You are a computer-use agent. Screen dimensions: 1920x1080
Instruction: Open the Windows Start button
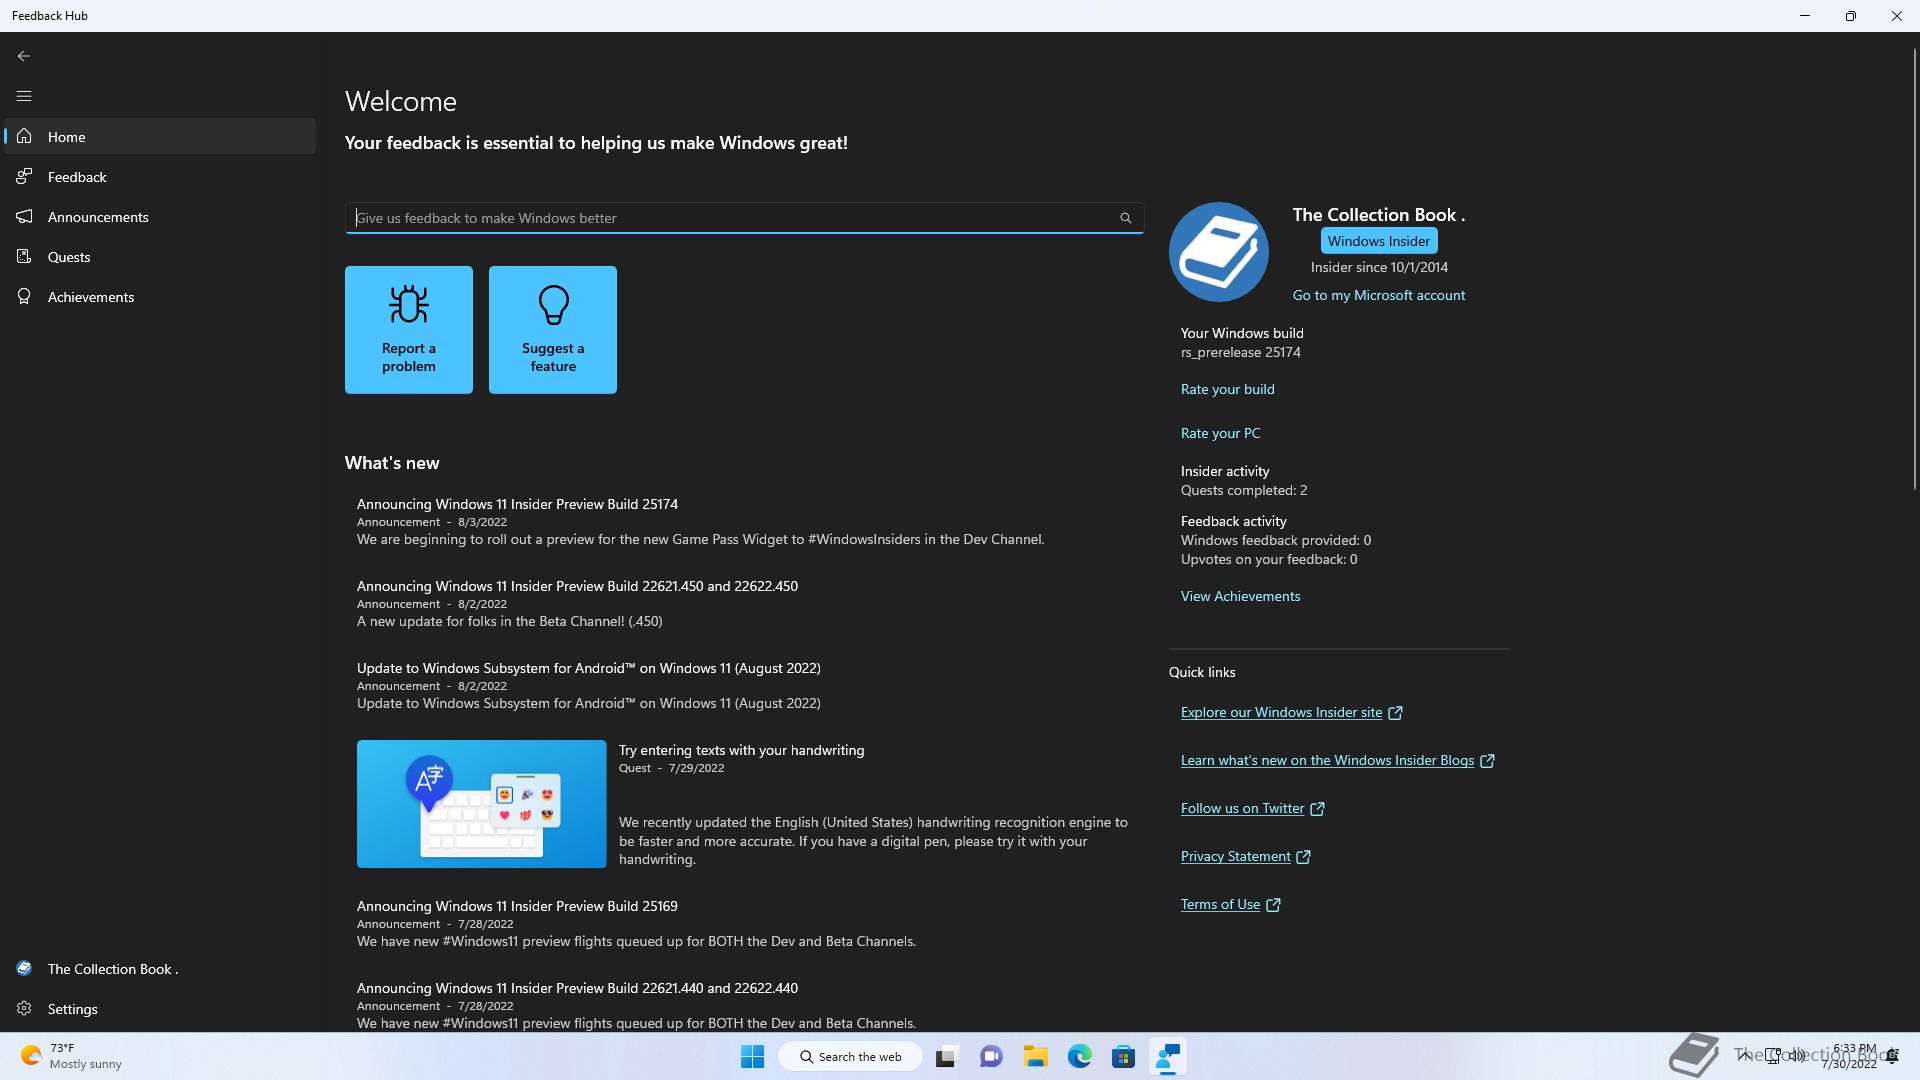click(x=753, y=1056)
